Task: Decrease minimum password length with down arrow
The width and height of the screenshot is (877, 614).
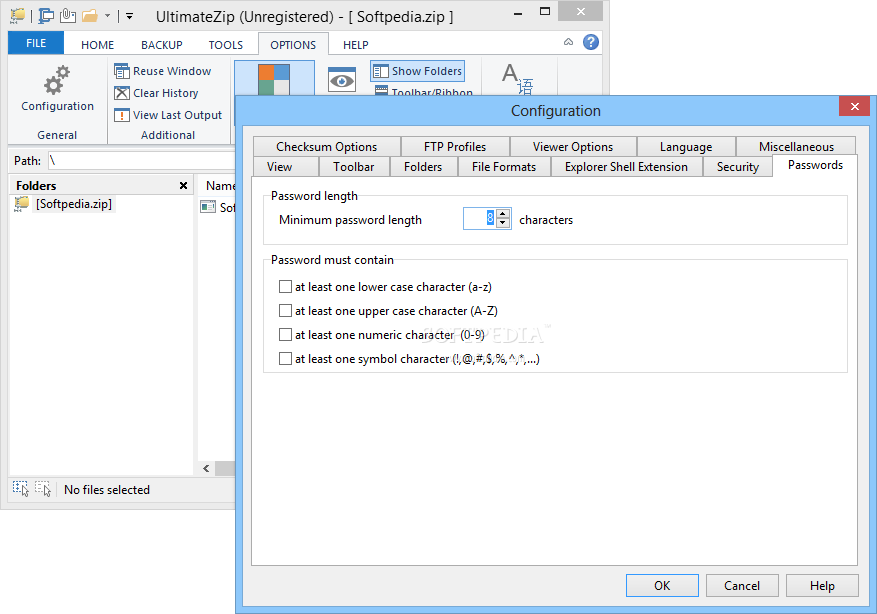Action: tap(503, 223)
